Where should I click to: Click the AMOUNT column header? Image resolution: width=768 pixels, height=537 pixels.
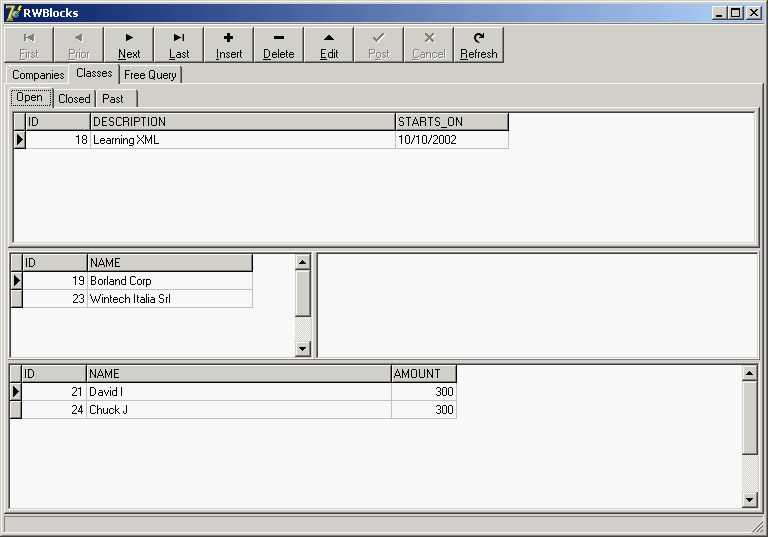(423, 373)
